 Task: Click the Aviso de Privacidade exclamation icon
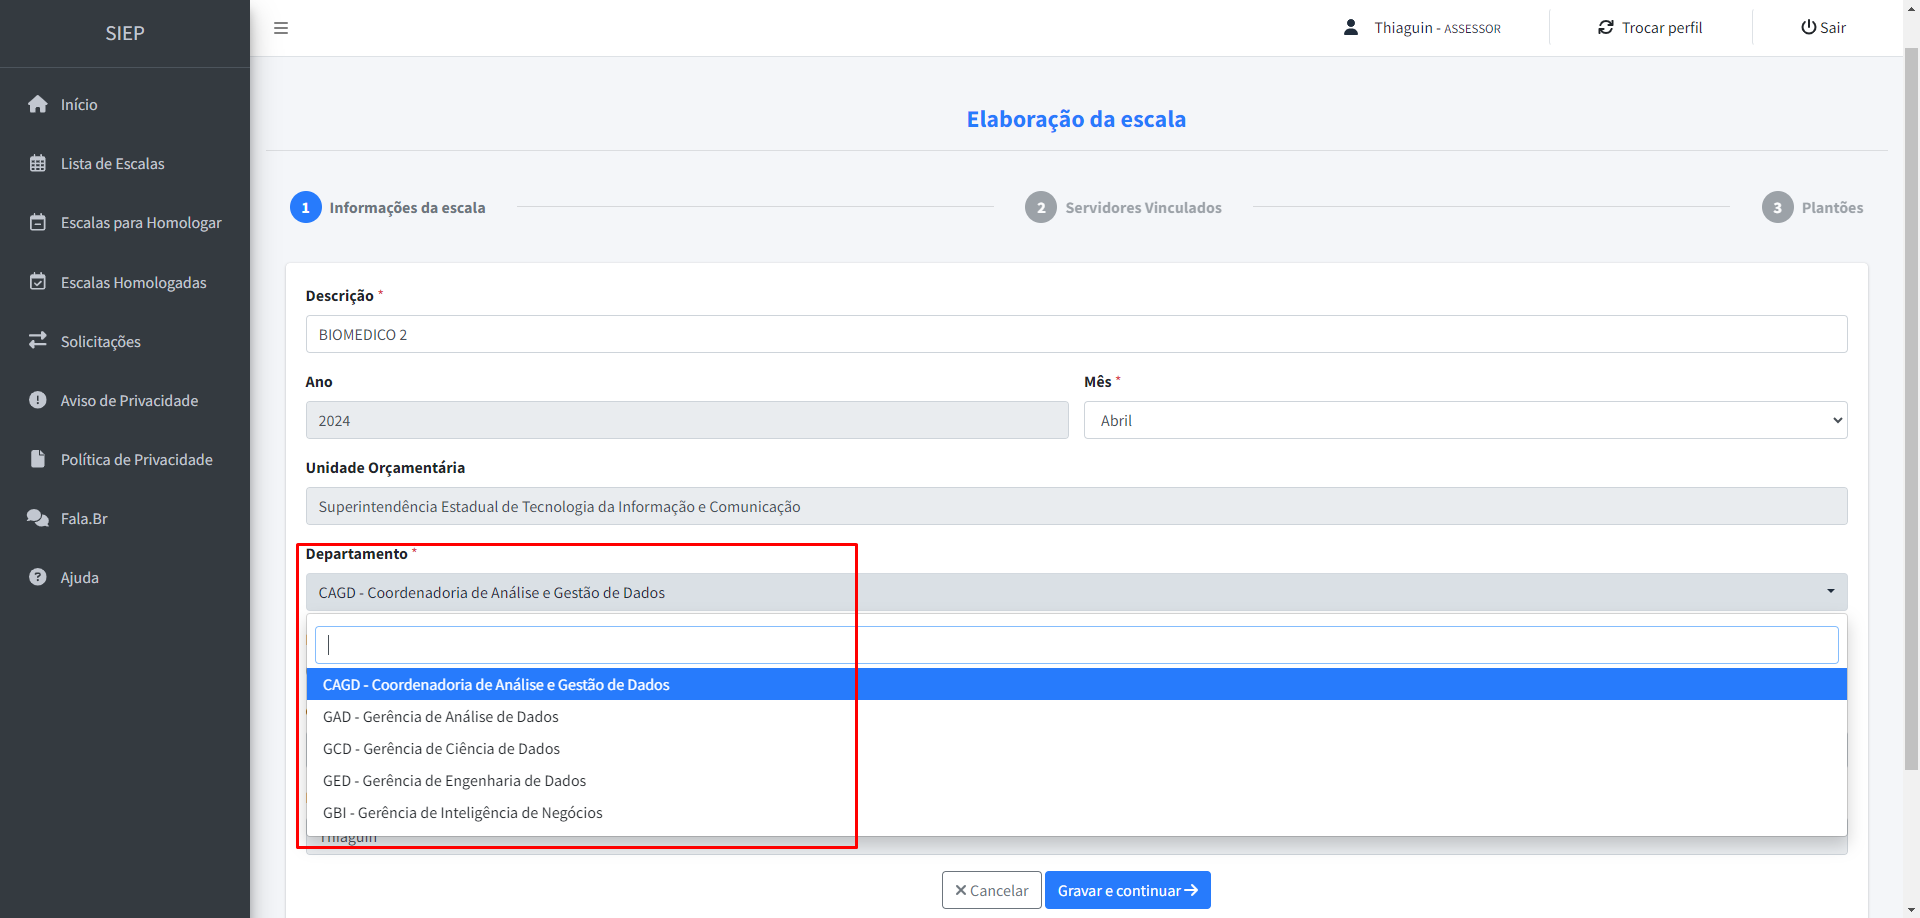(x=38, y=400)
